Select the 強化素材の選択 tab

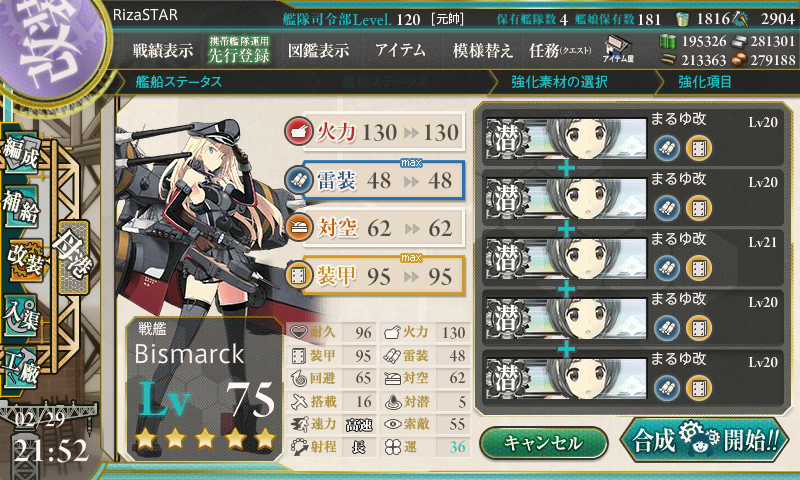pyautogui.click(x=559, y=82)
